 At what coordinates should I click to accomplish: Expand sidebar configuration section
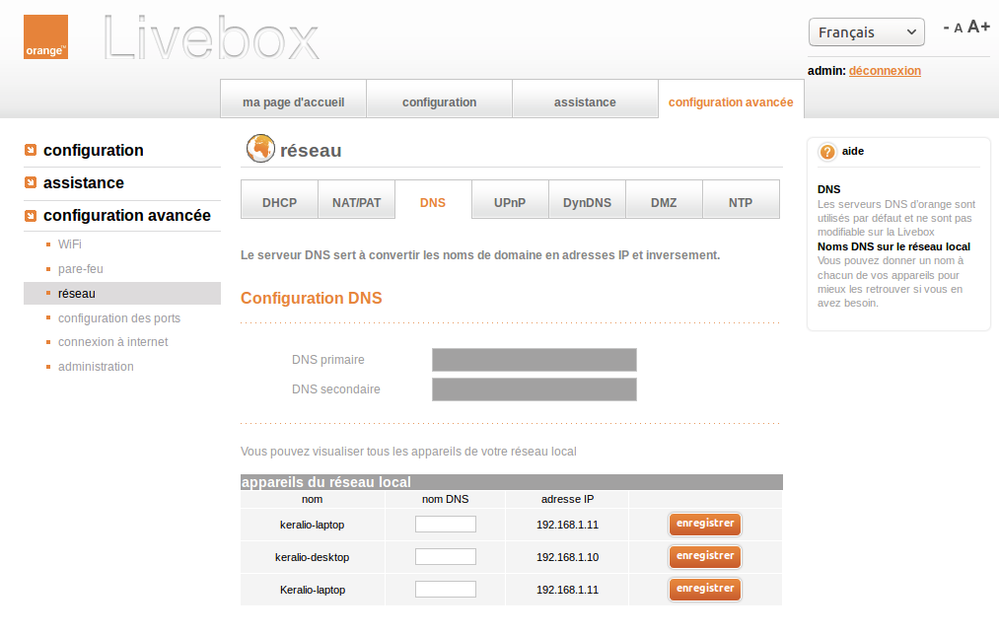pos(94,150)
